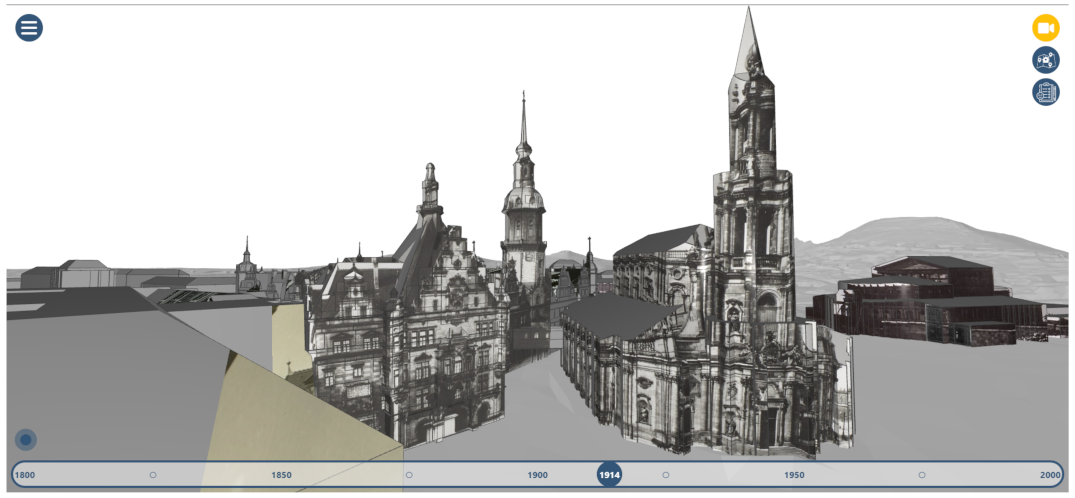The height and width of the screenshot is (498, 1075).
Task: Click the yellow video camera button
Action: tap(1046, 28)
